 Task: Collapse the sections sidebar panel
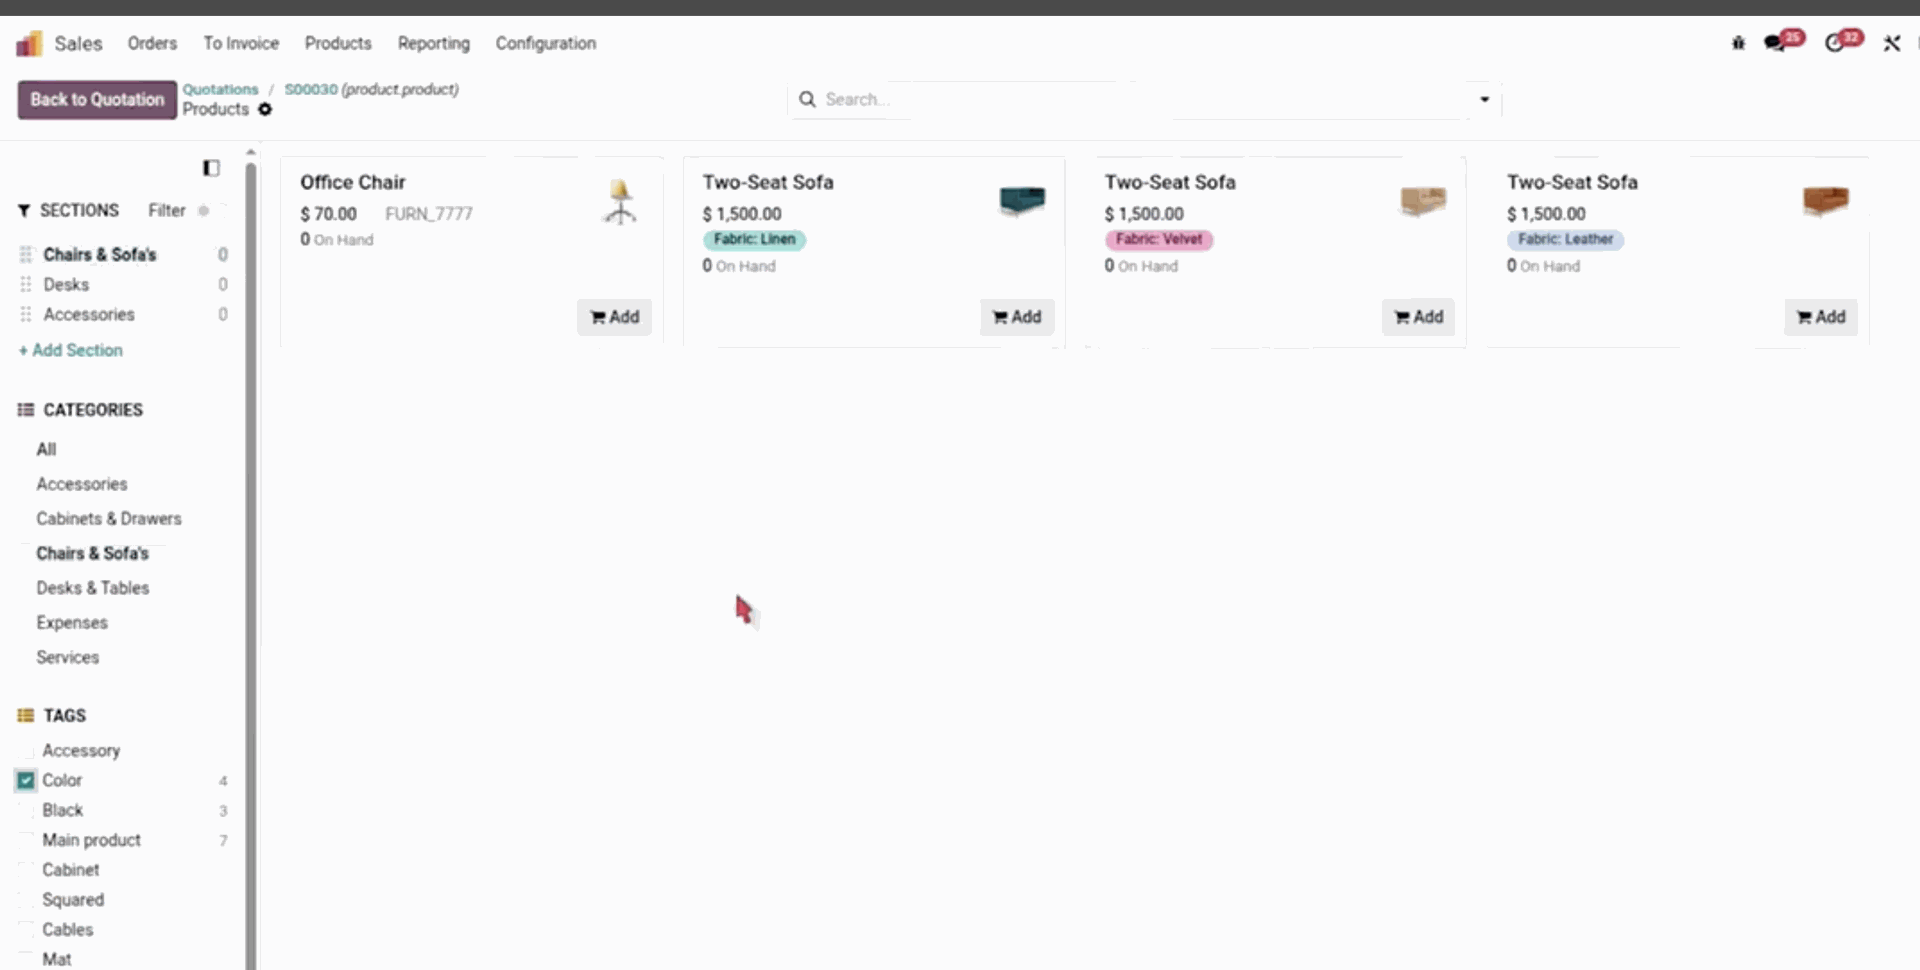(x=211, y=168)
